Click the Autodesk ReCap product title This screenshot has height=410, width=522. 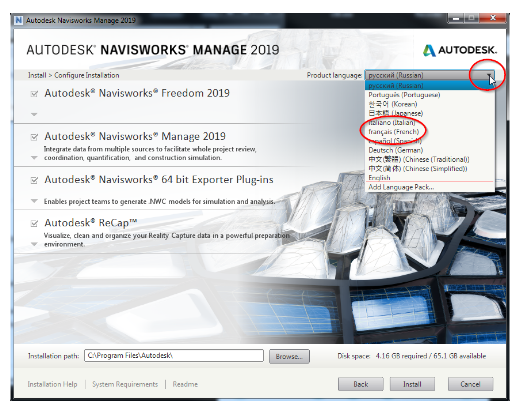tap(91, 223)
